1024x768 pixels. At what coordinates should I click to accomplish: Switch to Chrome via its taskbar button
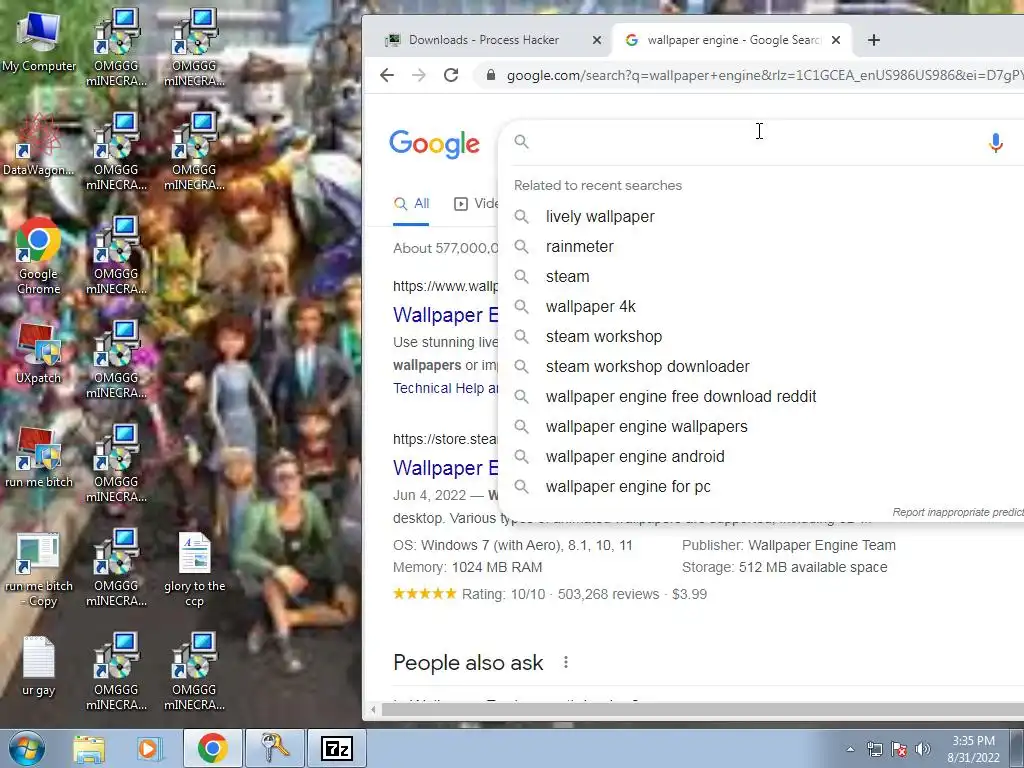tap(212, 748)
